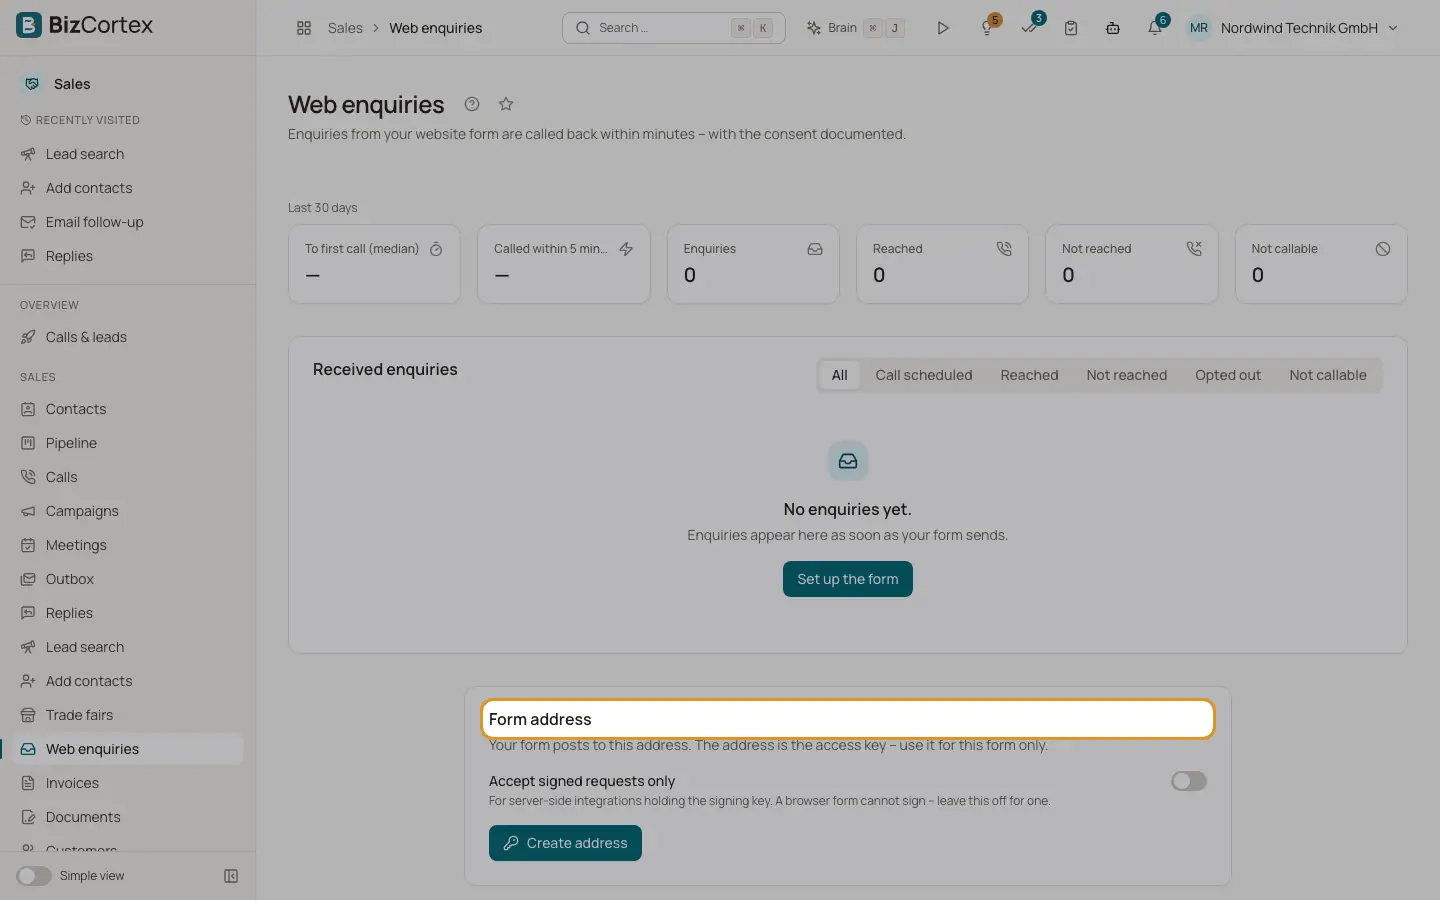1440x900 pixels.
Task: Click the 'Called within 5 min...' card
Action: pos(564,264)
